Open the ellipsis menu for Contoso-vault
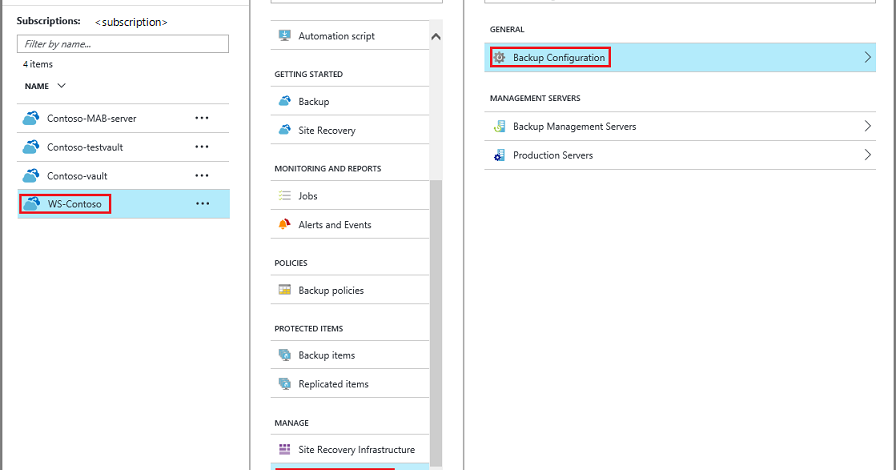The height and width of the screenshot is (470, 896). click(202, 176)
